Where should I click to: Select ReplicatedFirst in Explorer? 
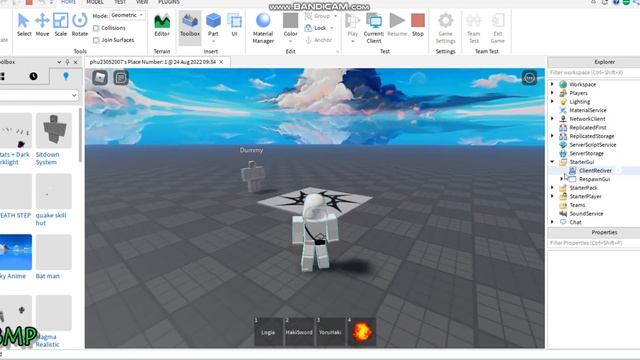point(588,127)
